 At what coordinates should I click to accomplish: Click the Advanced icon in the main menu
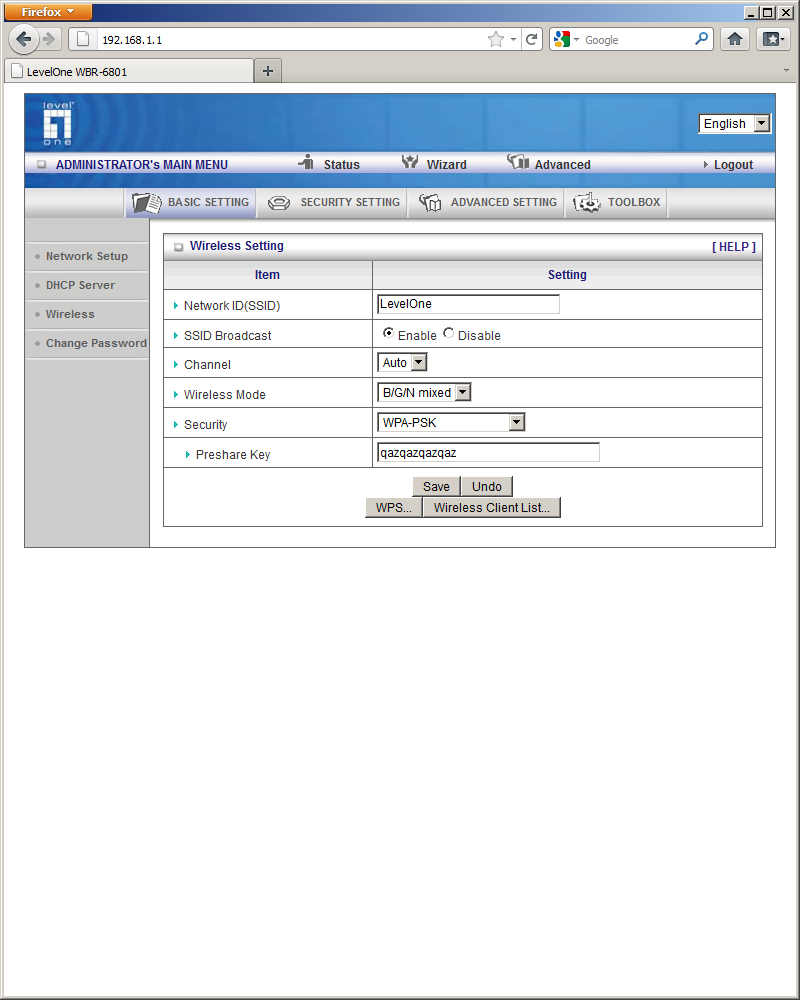click(518, 162)
